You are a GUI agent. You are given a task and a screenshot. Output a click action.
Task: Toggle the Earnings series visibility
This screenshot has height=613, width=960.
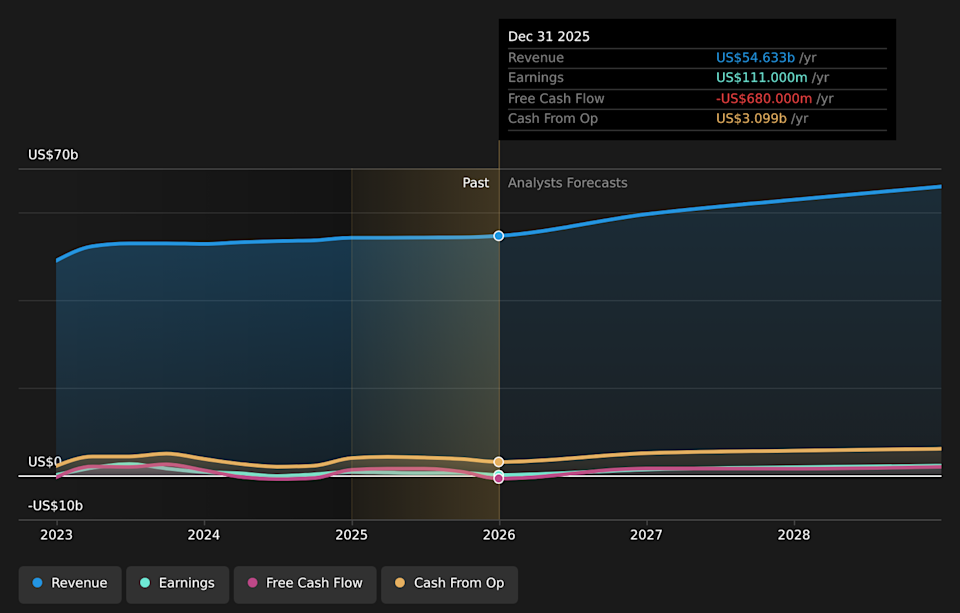click(177, 583)
